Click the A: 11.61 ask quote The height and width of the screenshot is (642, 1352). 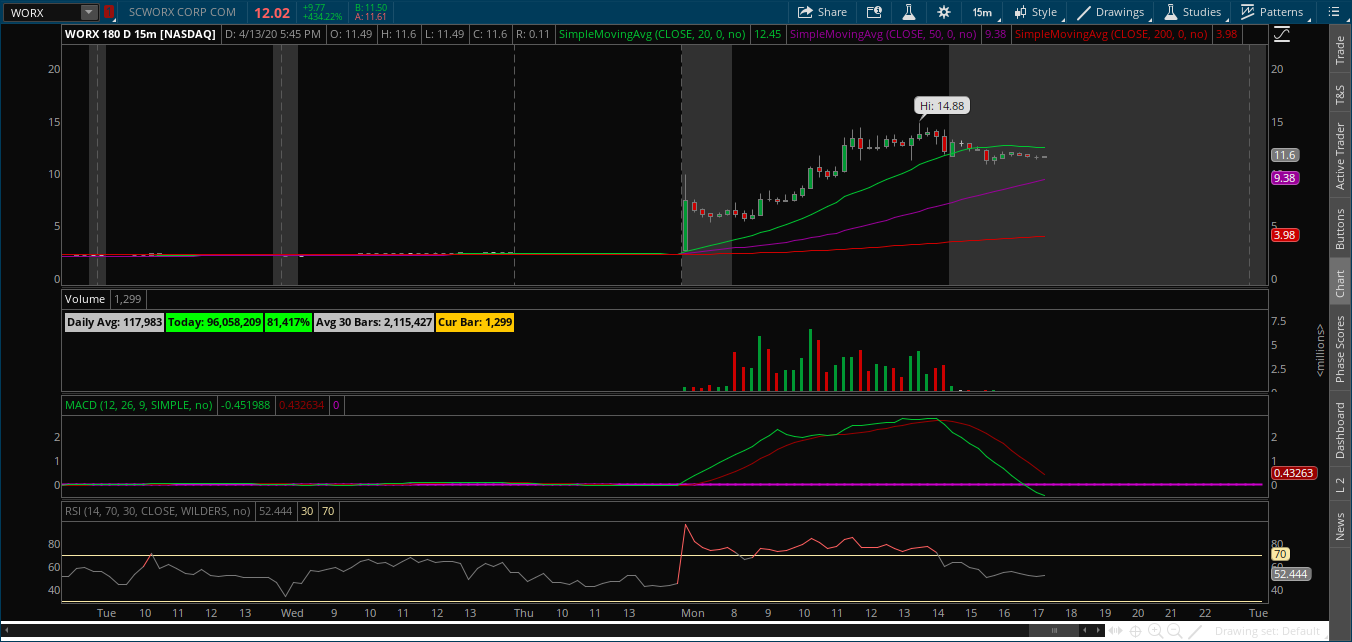(x=371, y=17)
